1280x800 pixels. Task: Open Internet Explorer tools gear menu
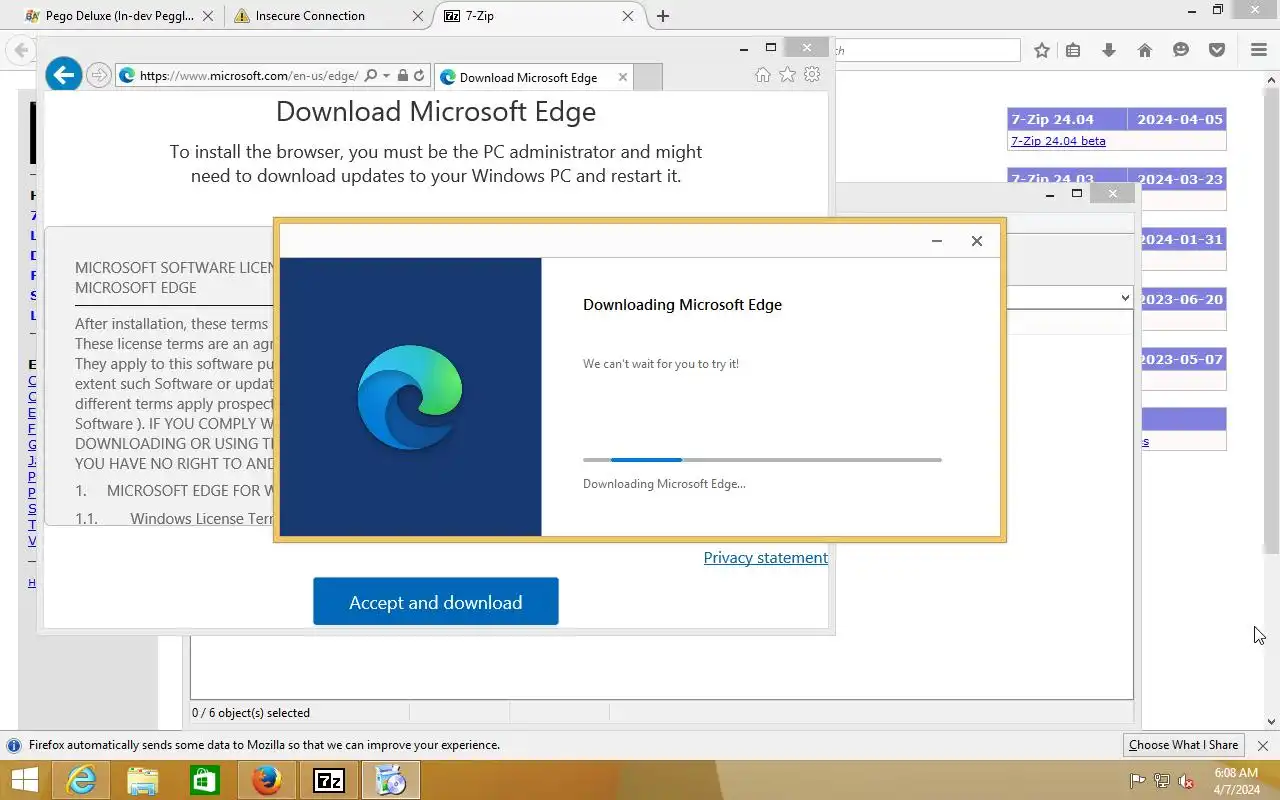[812, 75]
